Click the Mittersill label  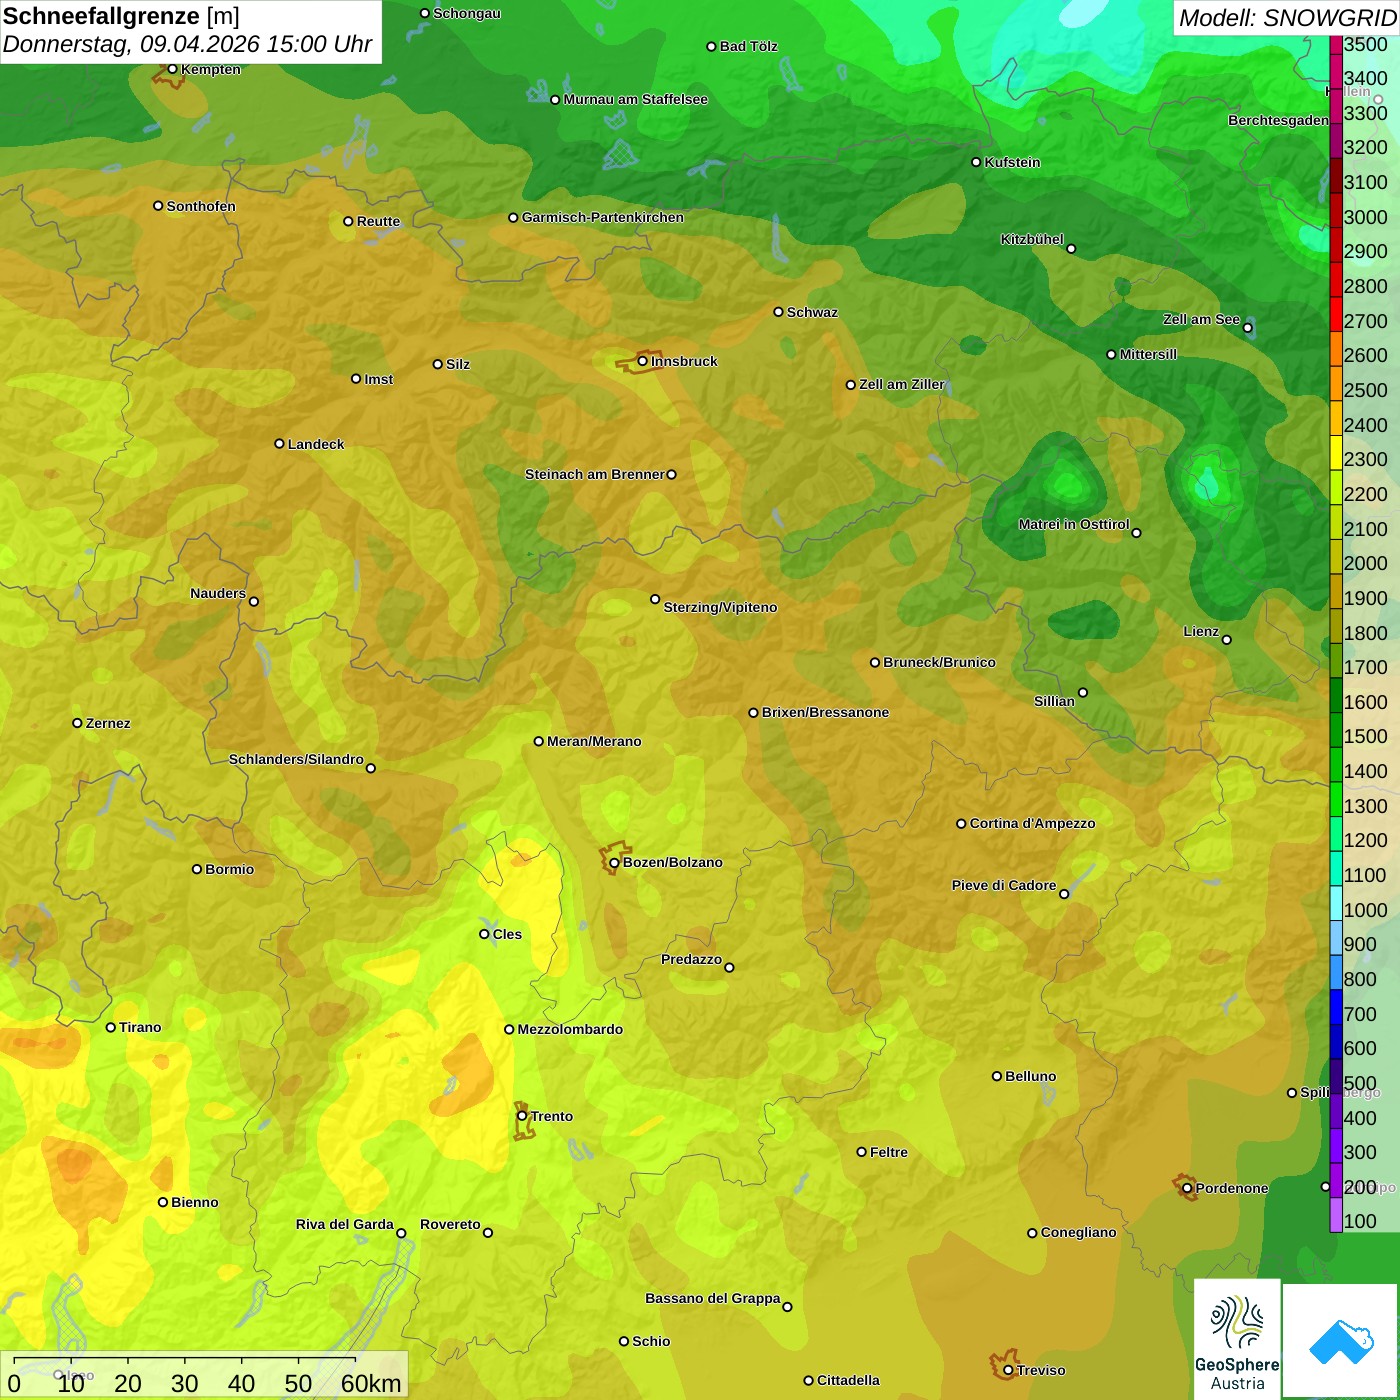(1148, 354)
